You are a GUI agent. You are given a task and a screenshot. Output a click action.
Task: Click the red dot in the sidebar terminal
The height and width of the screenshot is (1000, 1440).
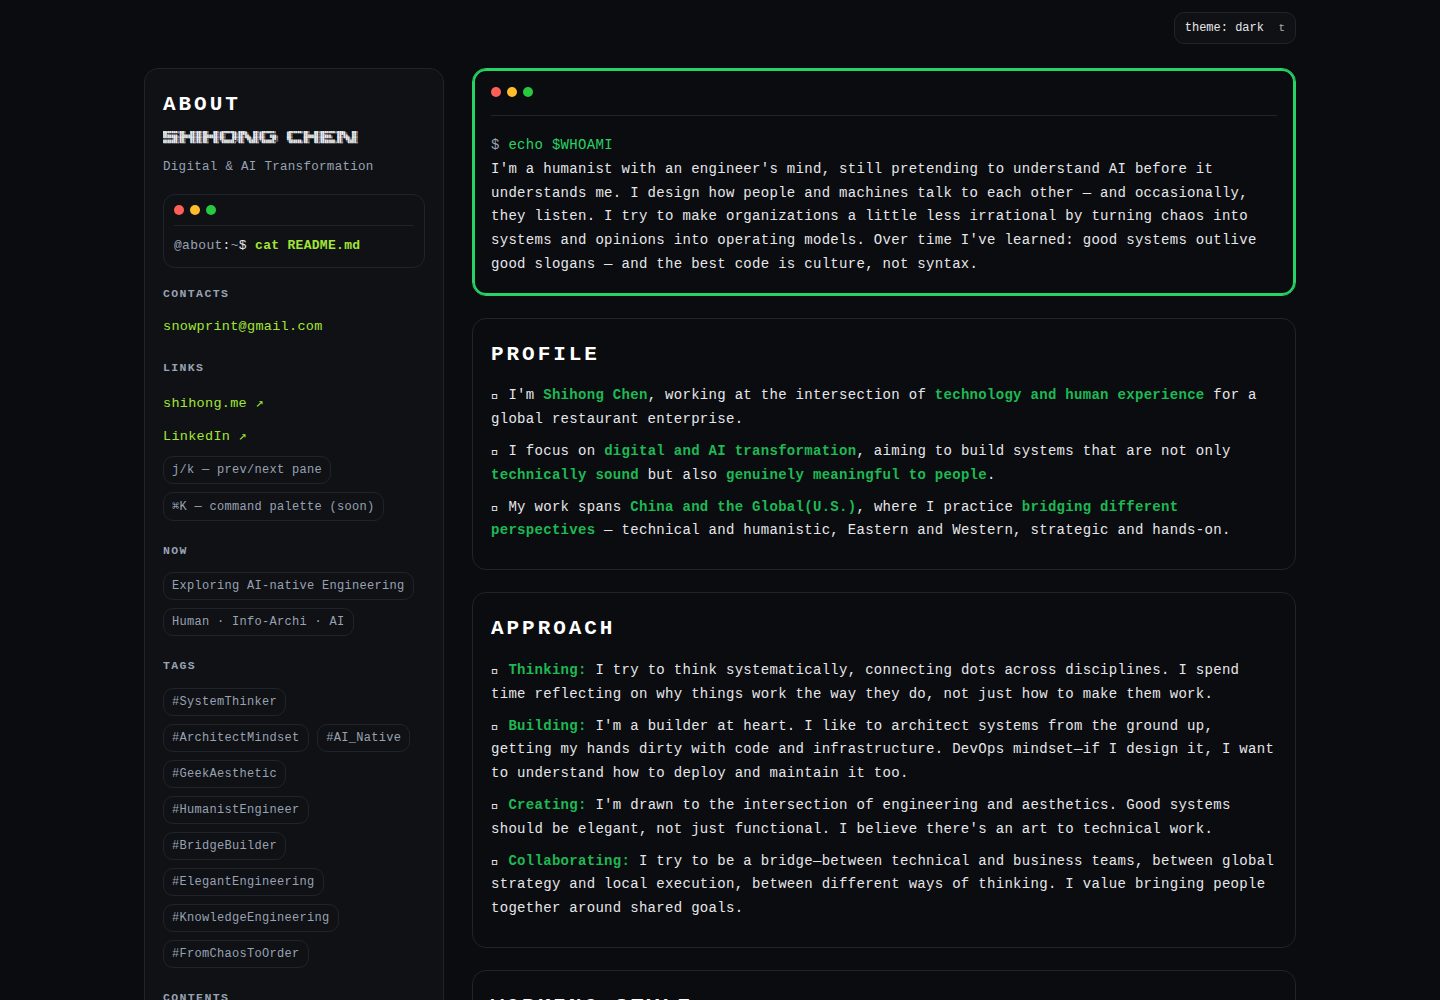(x=179, y=210)
